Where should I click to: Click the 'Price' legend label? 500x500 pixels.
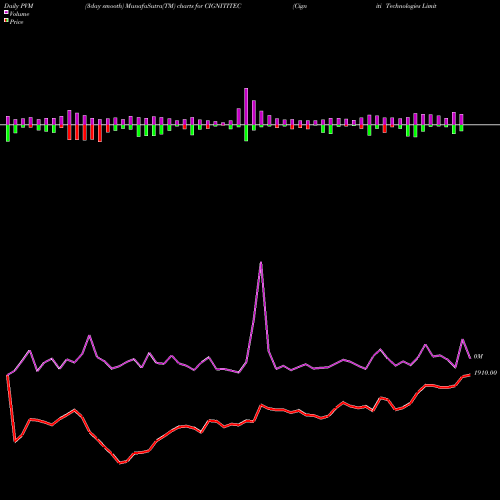tap(16, 22)
